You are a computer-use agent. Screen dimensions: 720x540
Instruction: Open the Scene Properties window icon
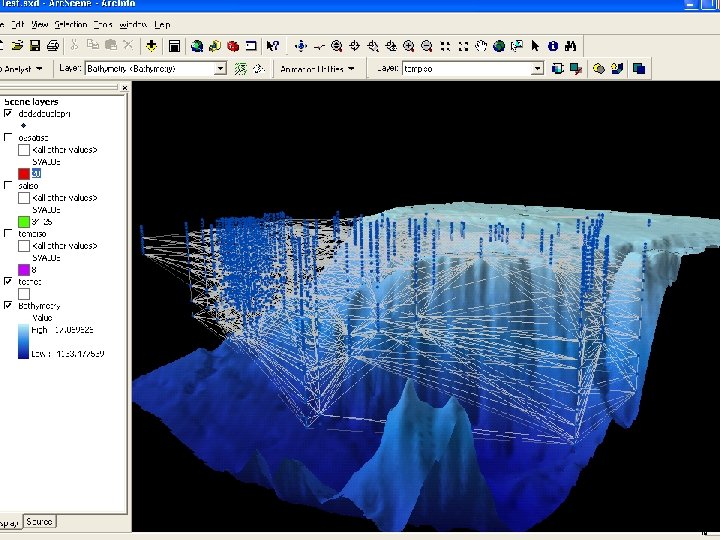[174, 45]
